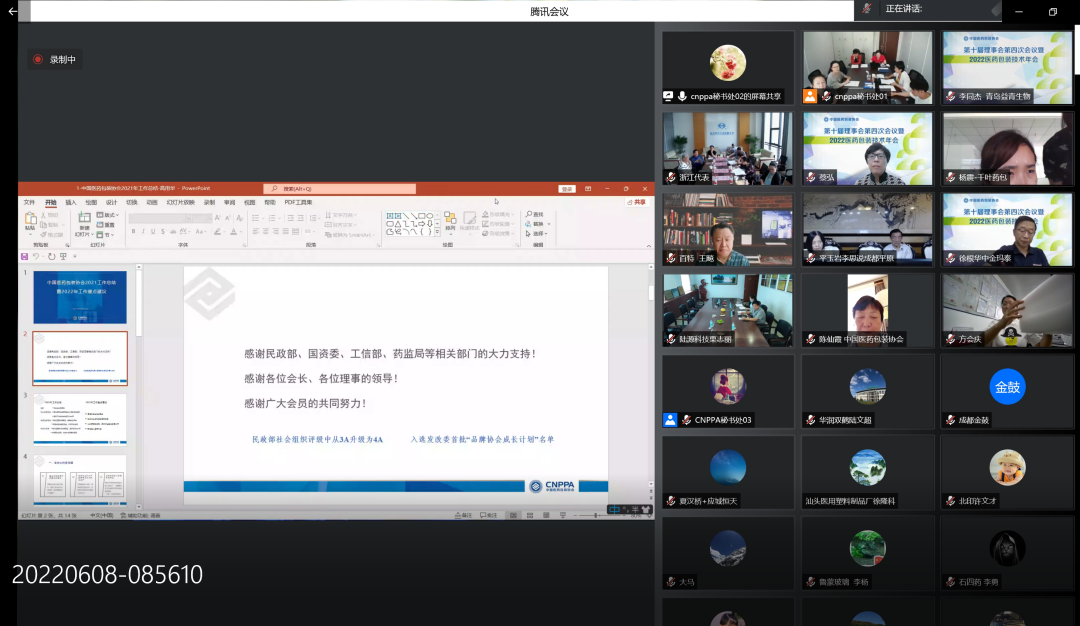Switch to Reading view icon in status bar
The image size is (1080, 626).
pos(546,515)
